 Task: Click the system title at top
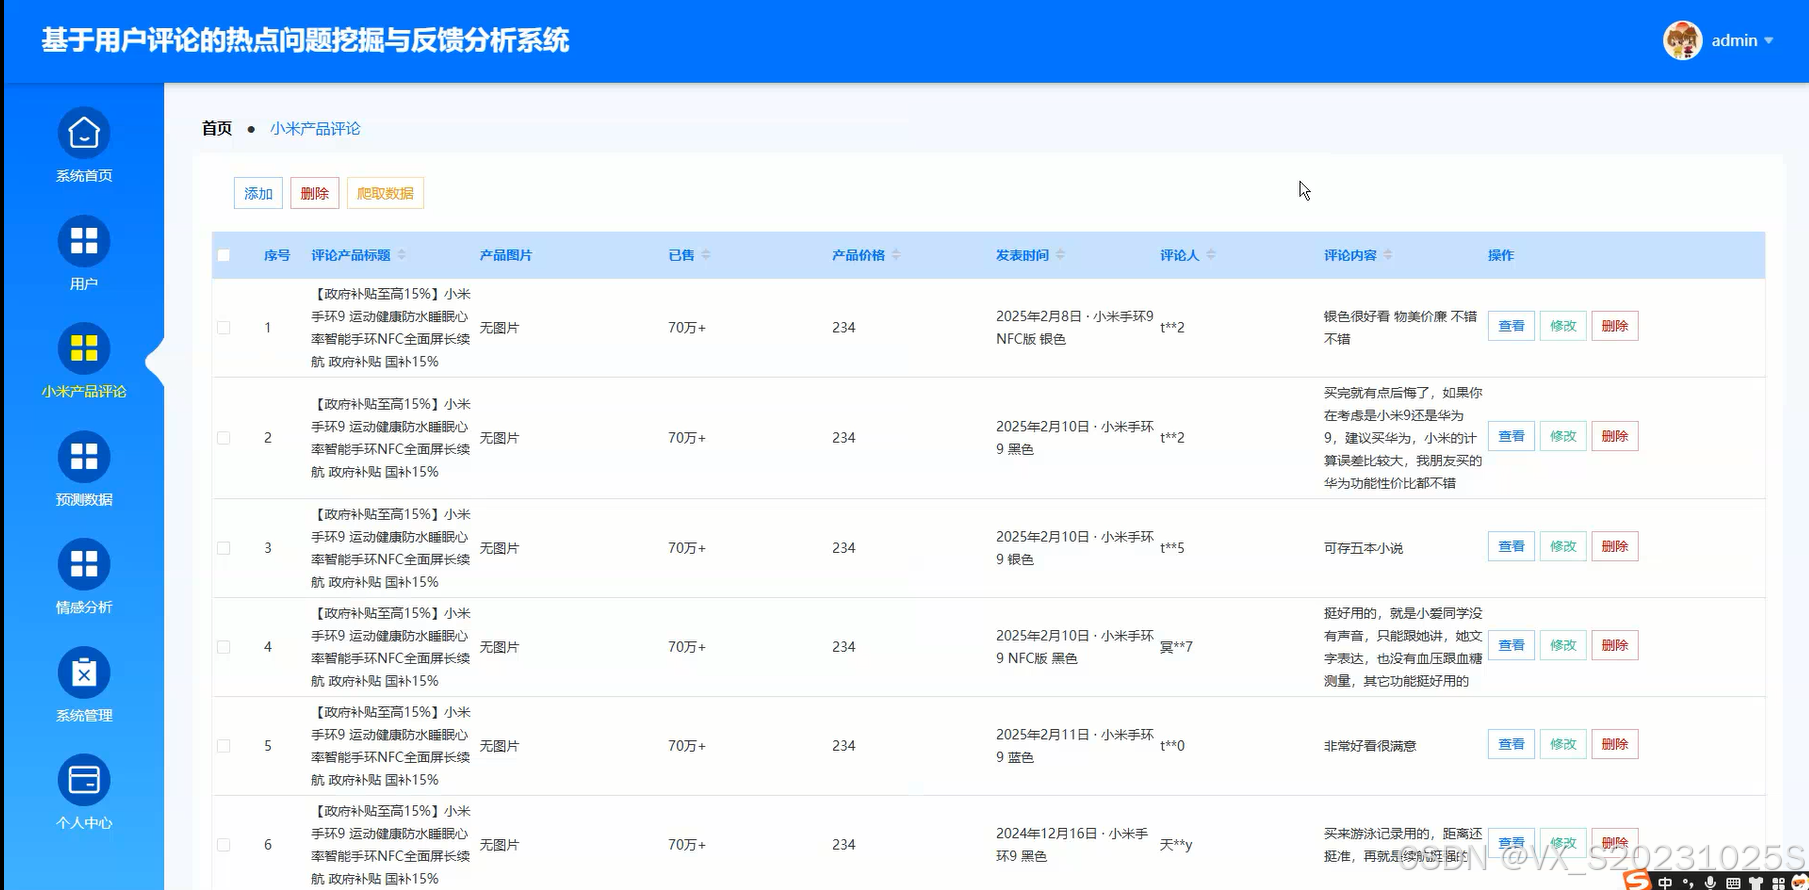(x=305, y=40)
